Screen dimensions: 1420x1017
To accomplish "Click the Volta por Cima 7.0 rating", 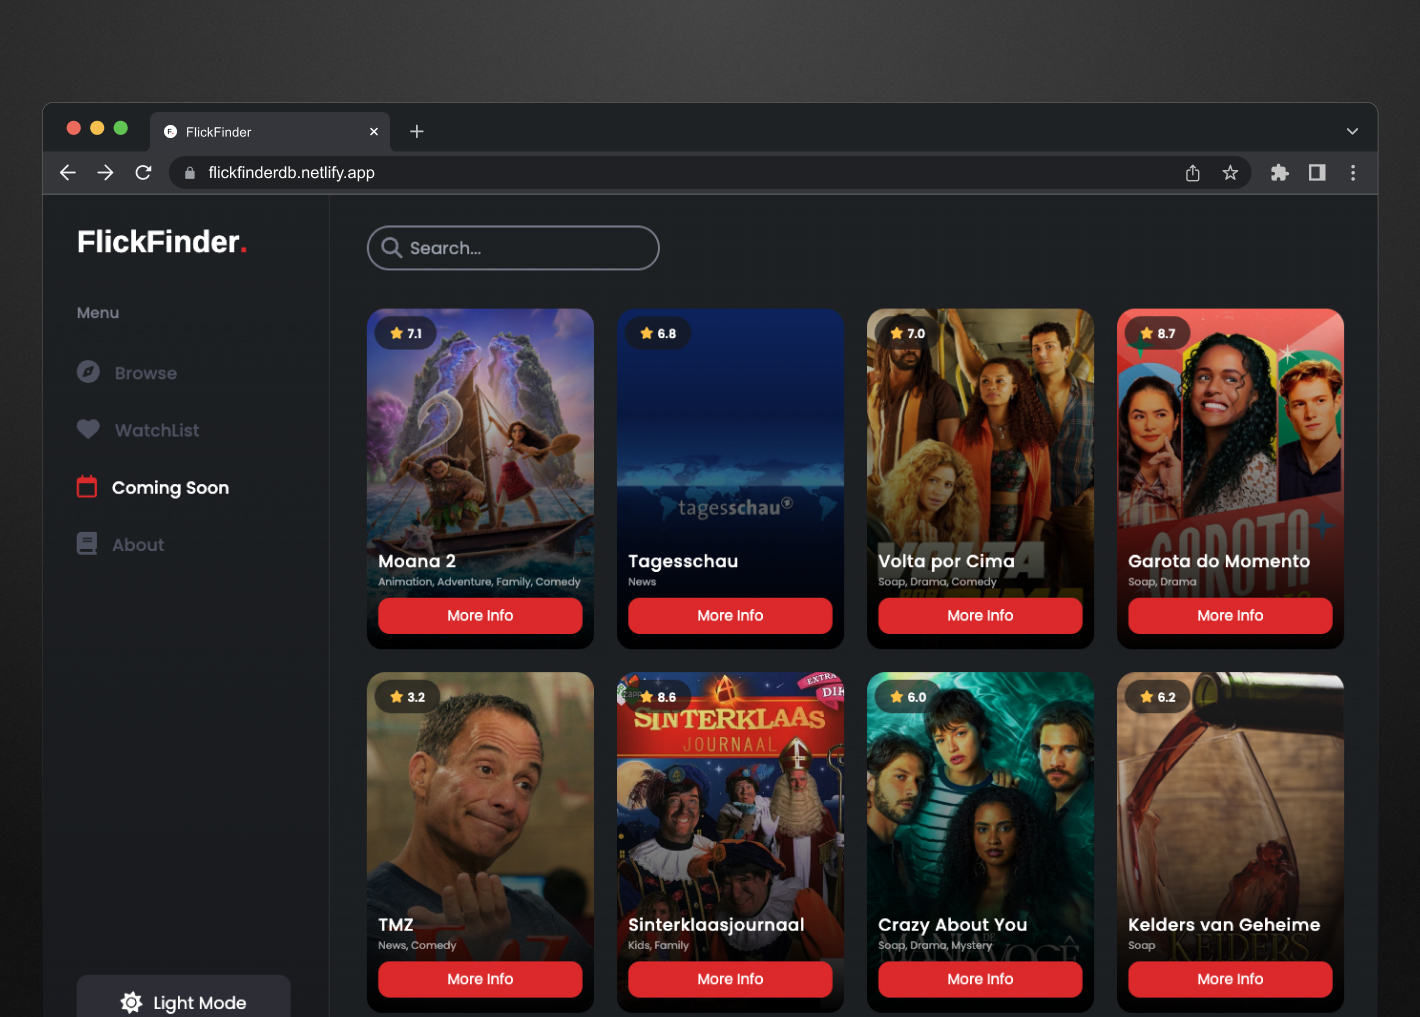I will [x=908, y=333].
